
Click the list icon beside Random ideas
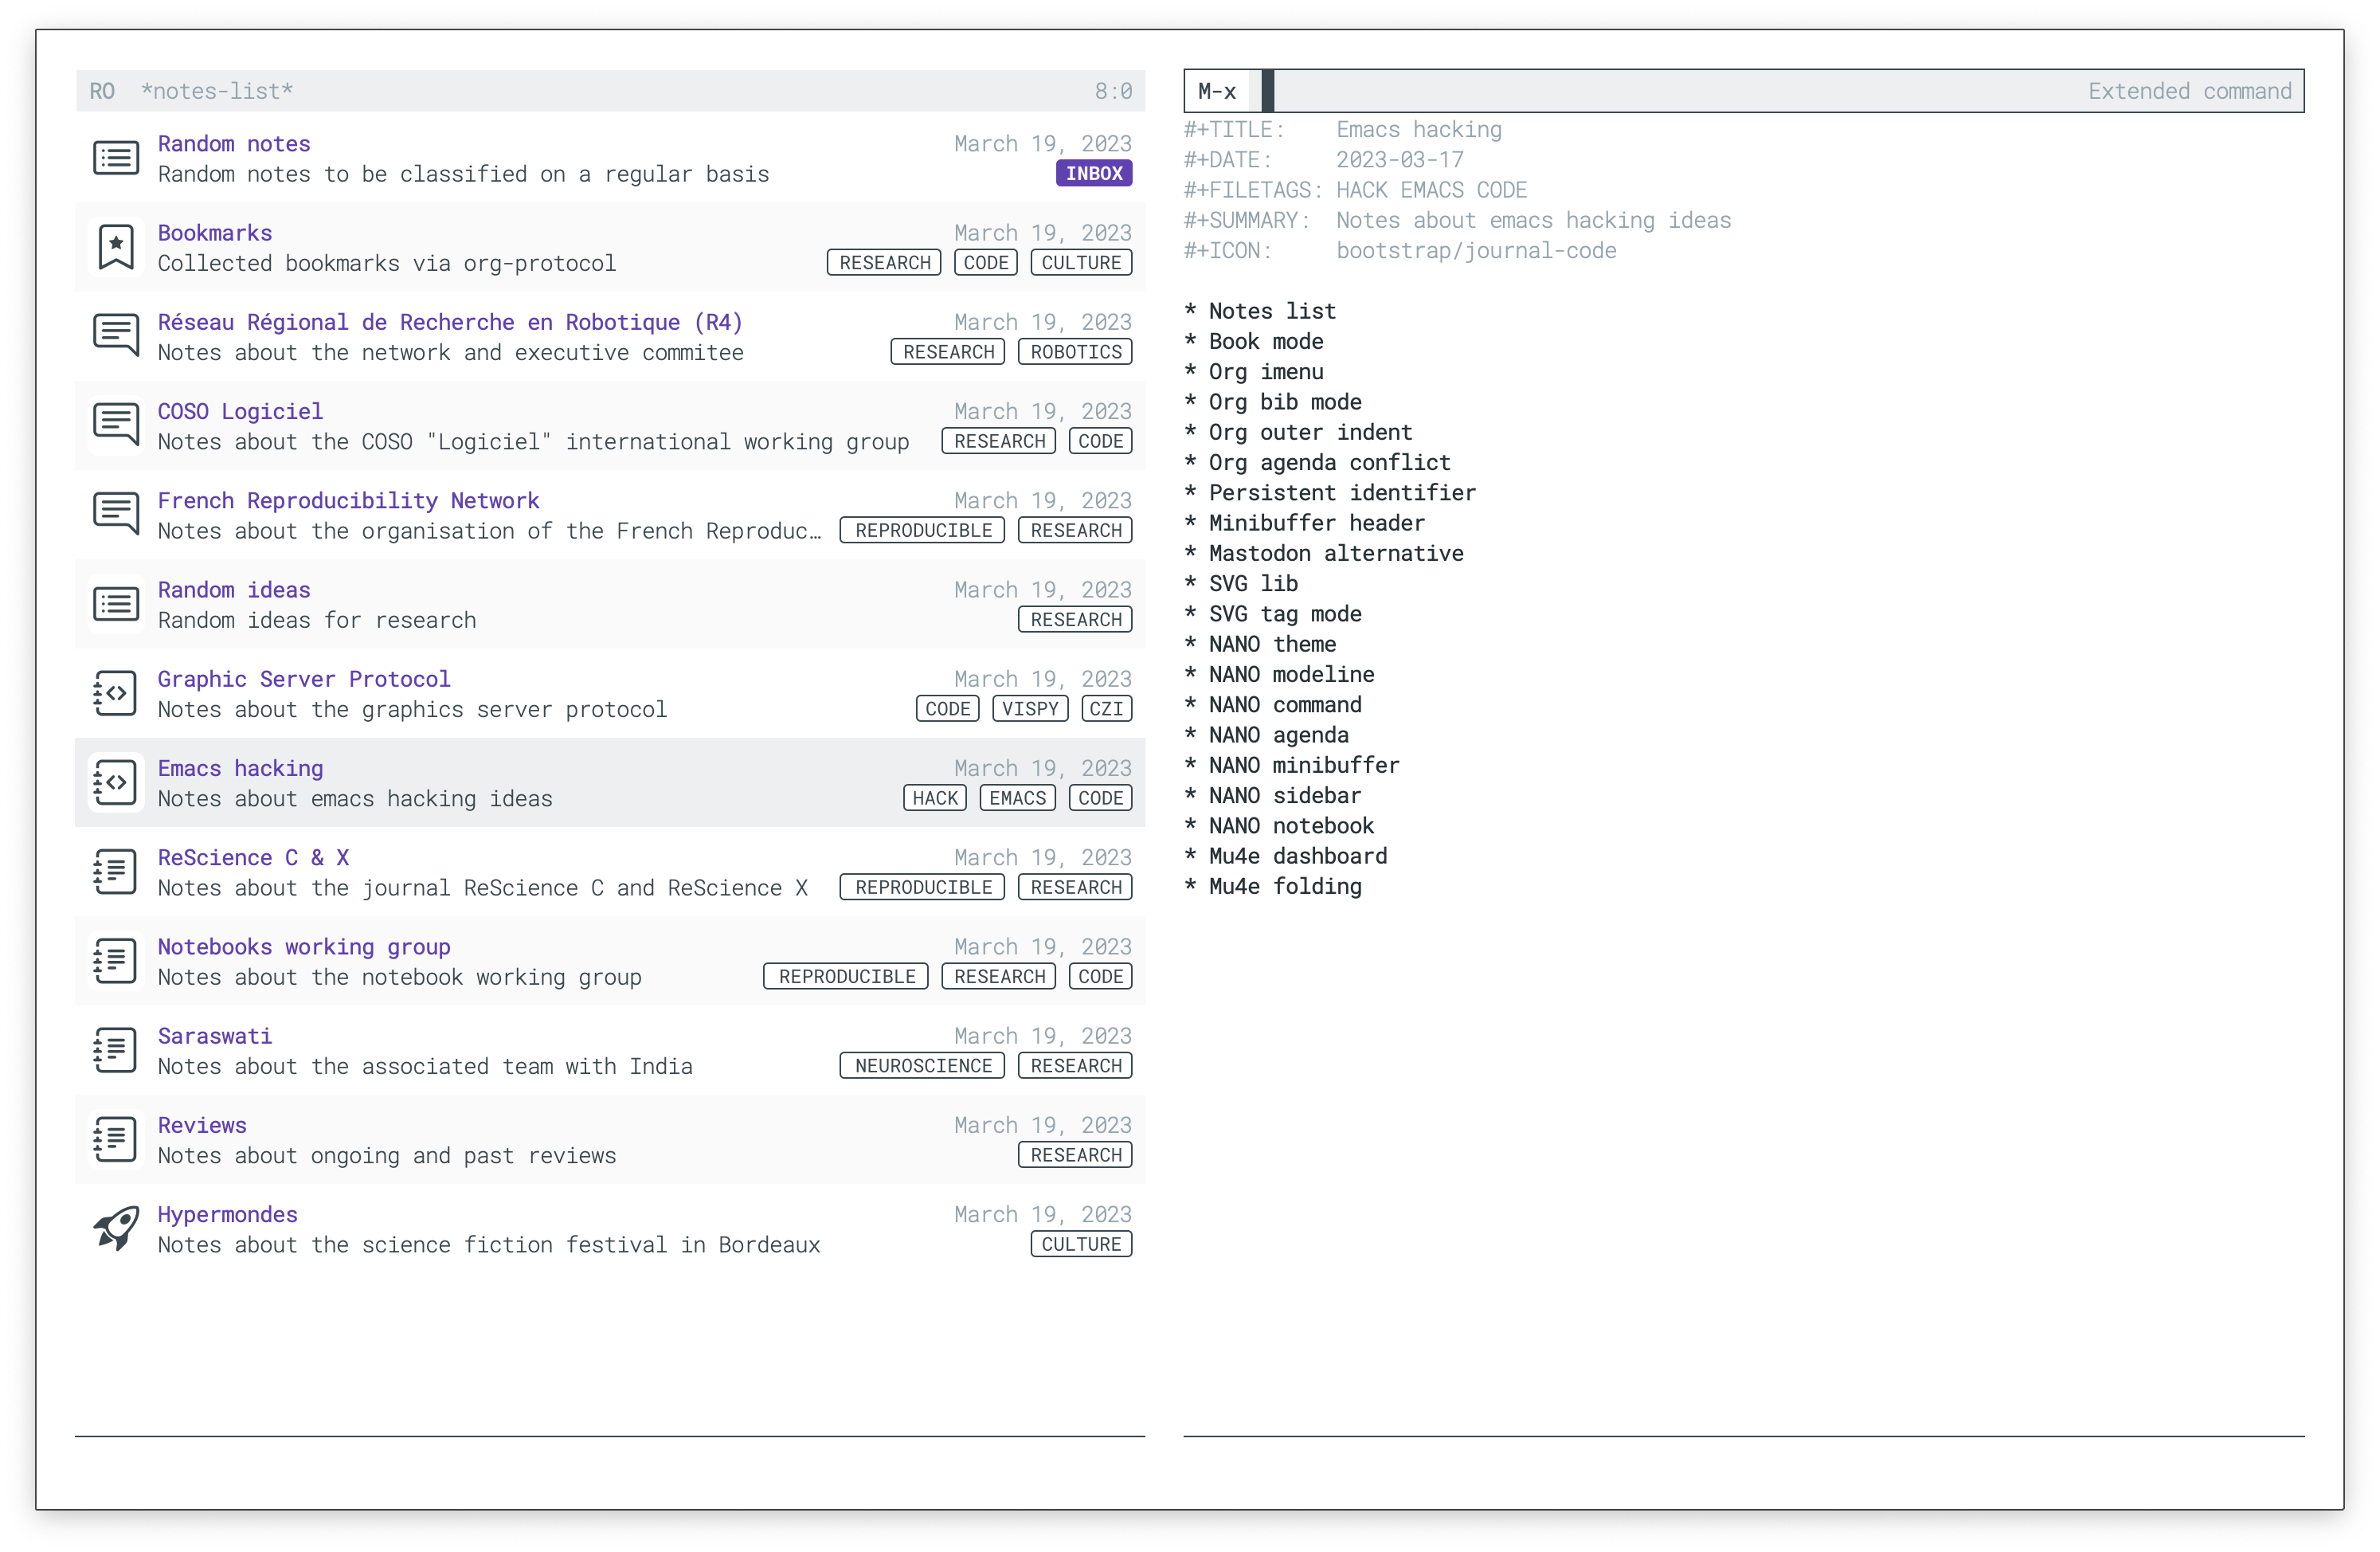116,604
